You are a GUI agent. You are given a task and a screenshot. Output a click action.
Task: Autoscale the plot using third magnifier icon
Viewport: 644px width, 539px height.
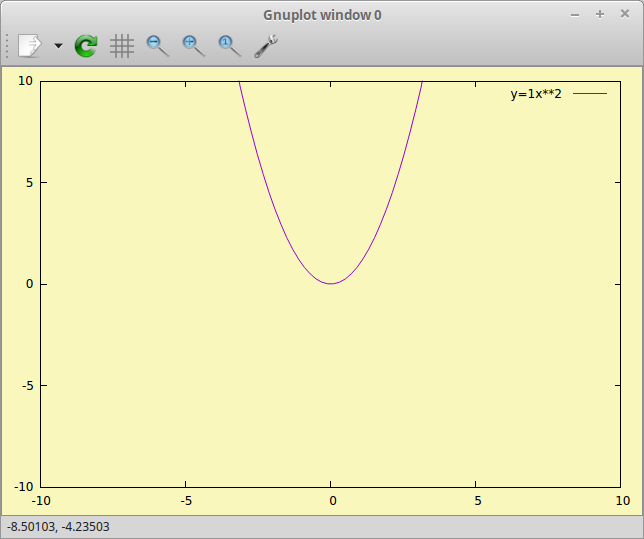pos(229,45)
